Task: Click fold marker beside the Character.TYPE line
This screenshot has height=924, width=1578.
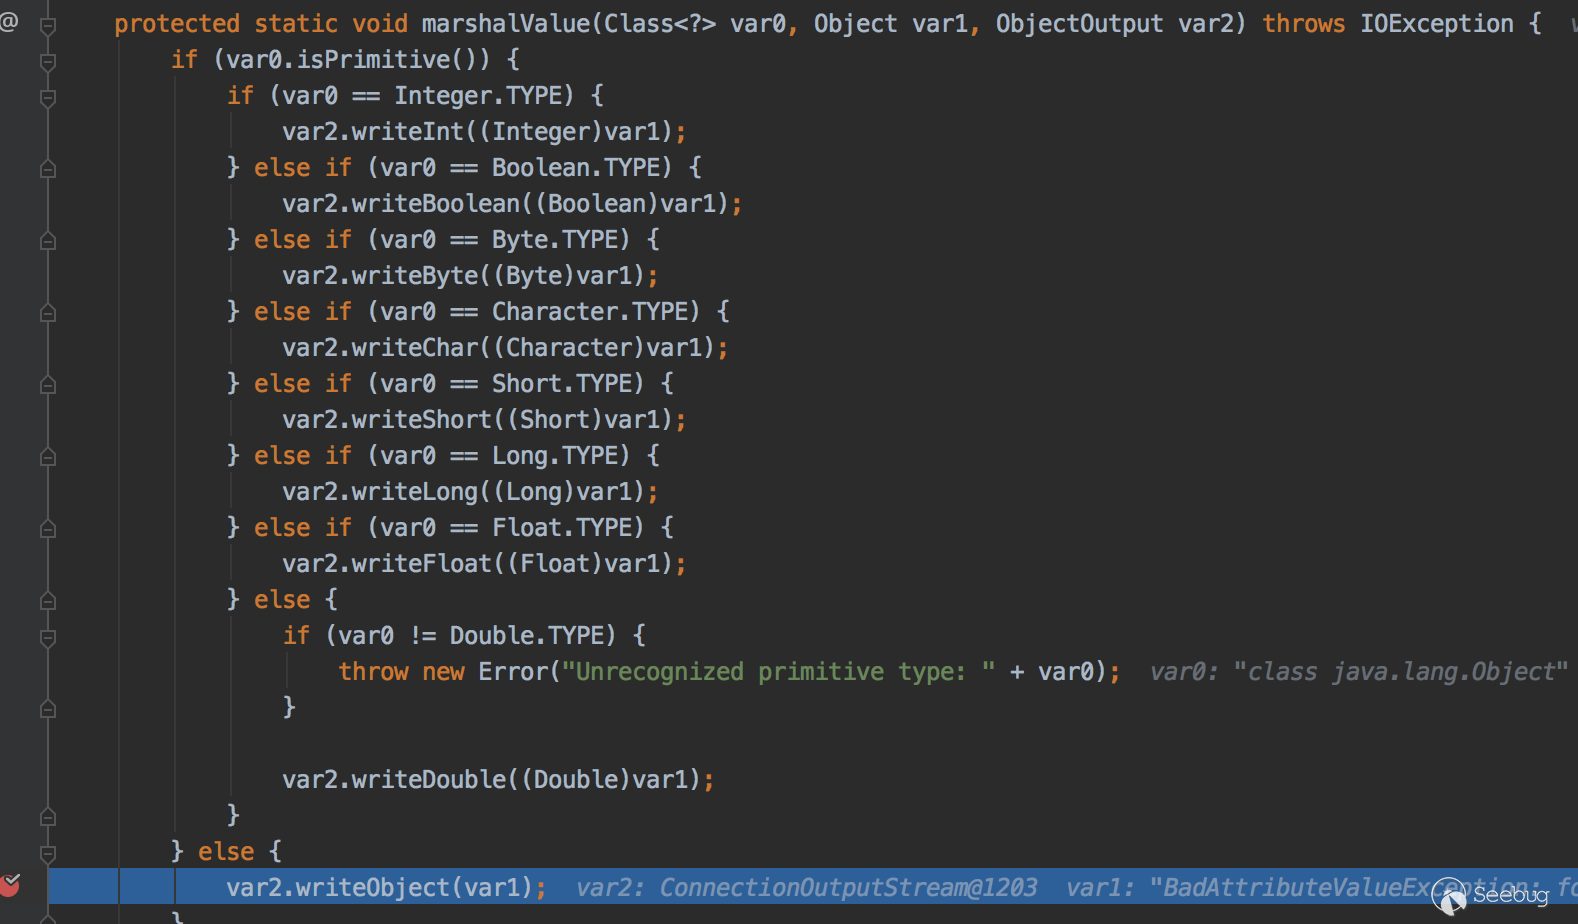Action: point(47,313)
